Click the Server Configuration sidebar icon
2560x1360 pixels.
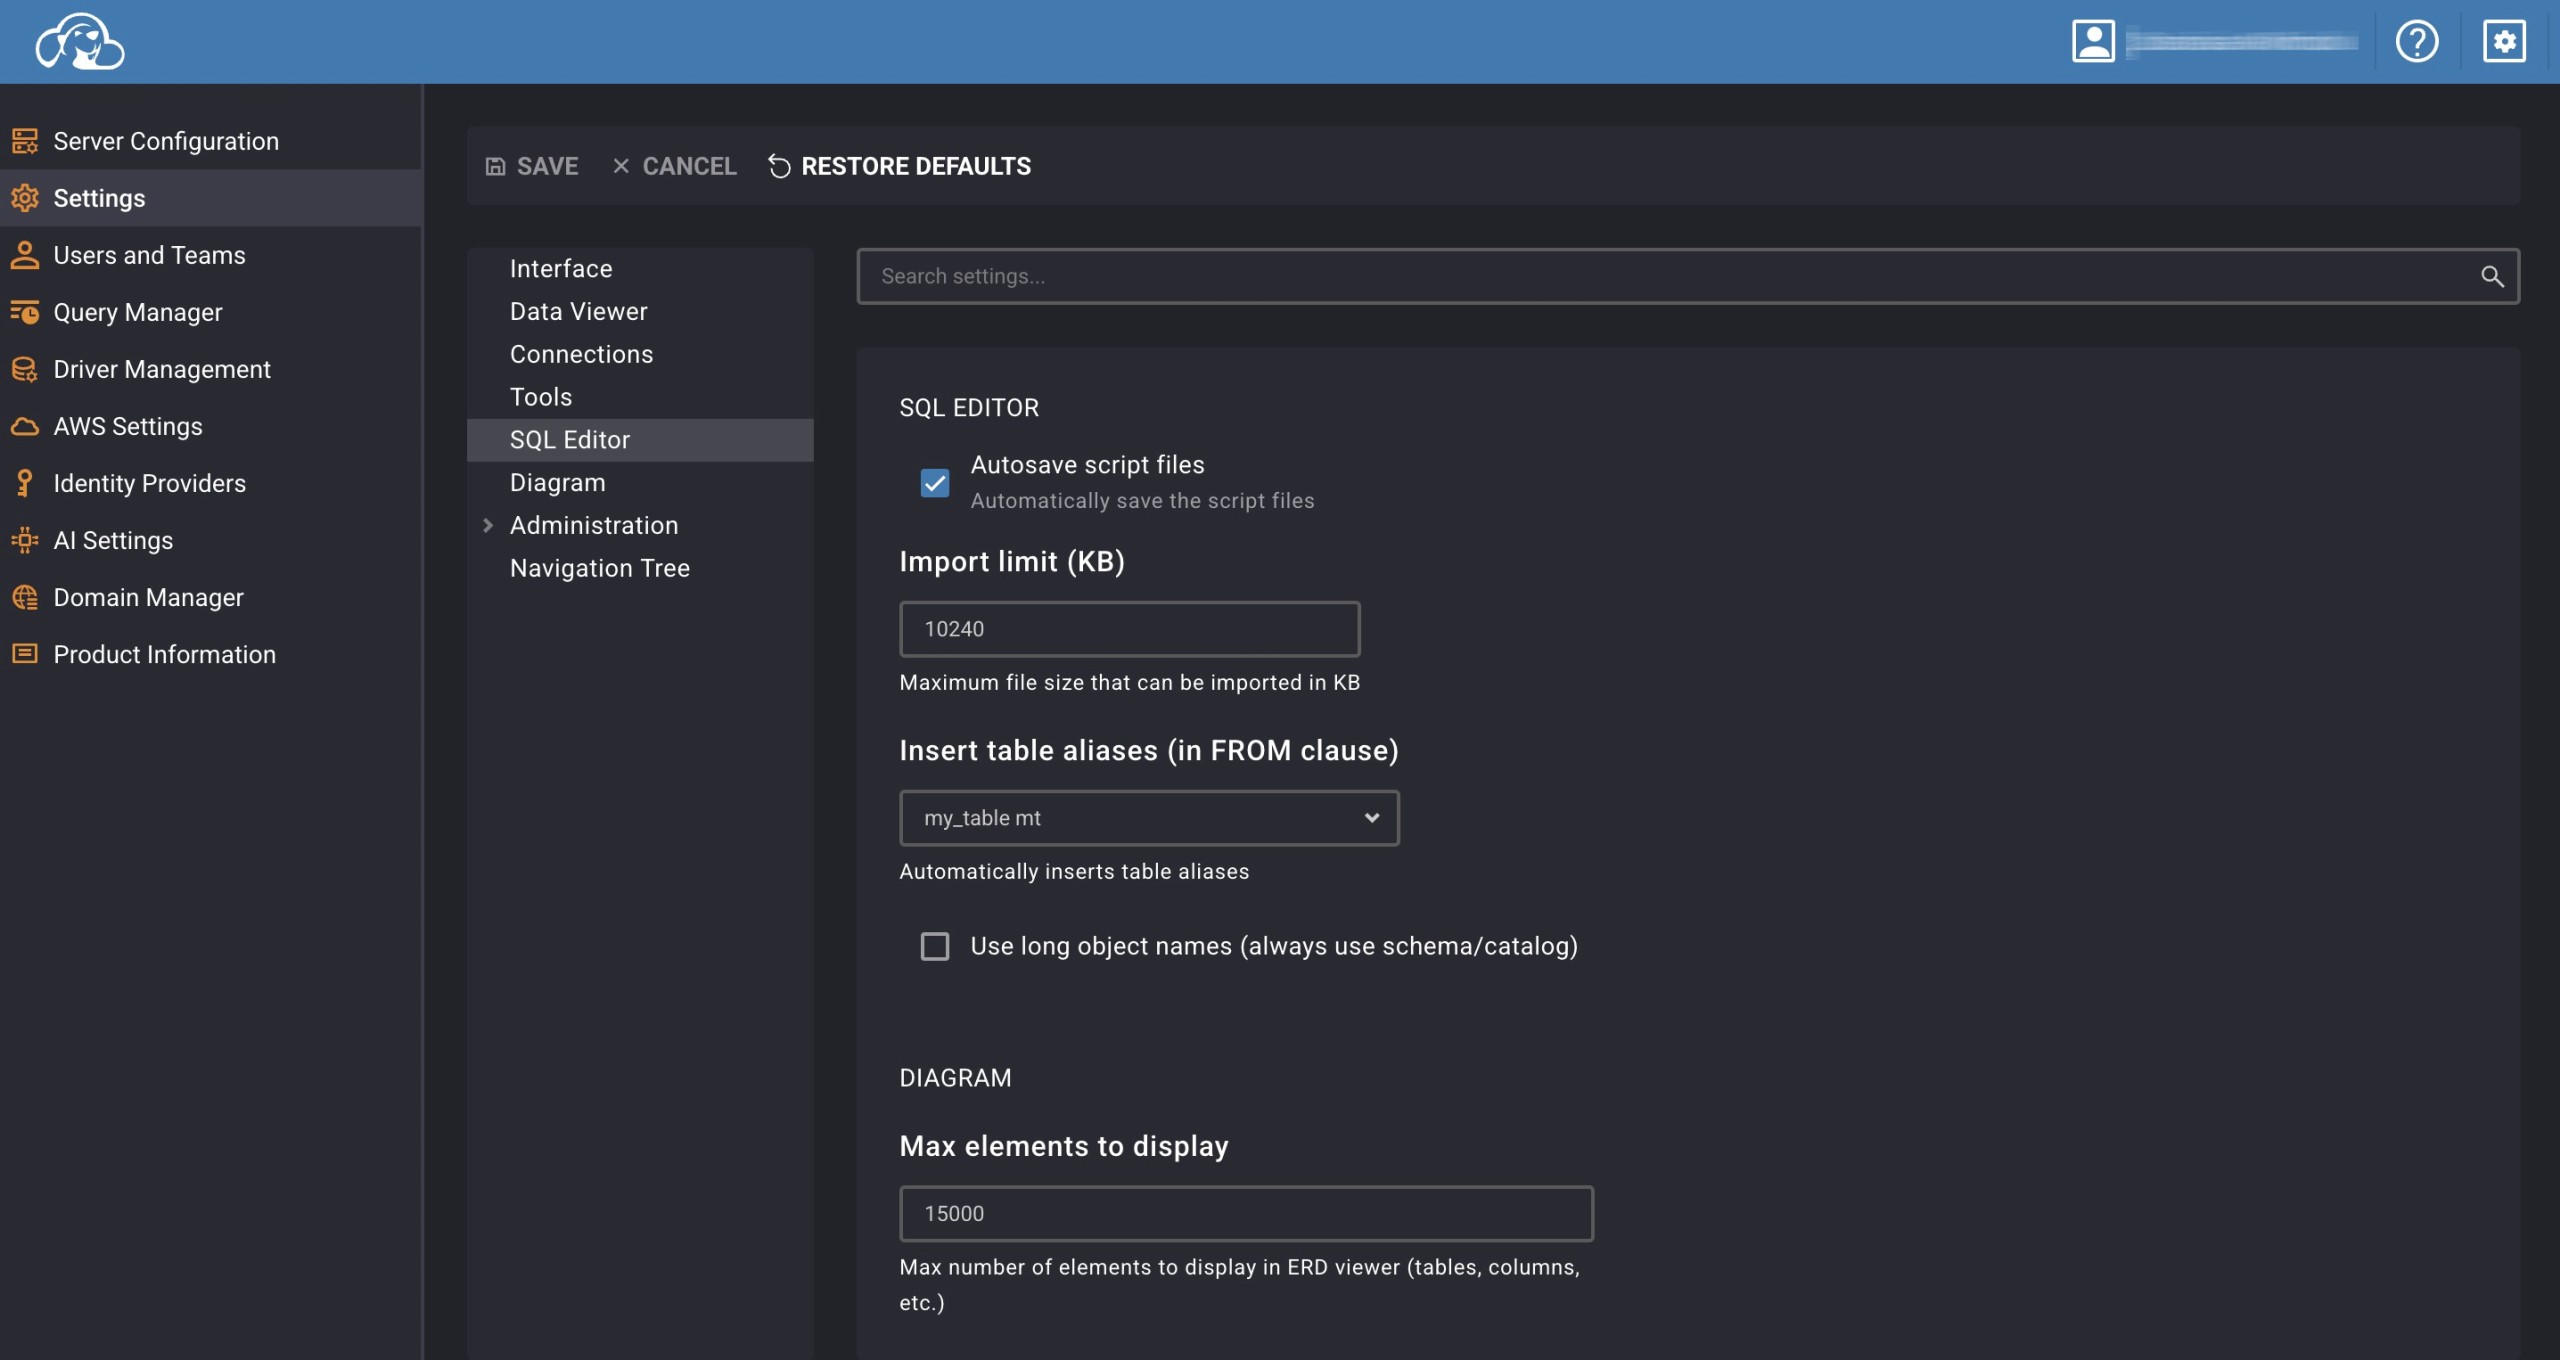click(x=25, y=141)
